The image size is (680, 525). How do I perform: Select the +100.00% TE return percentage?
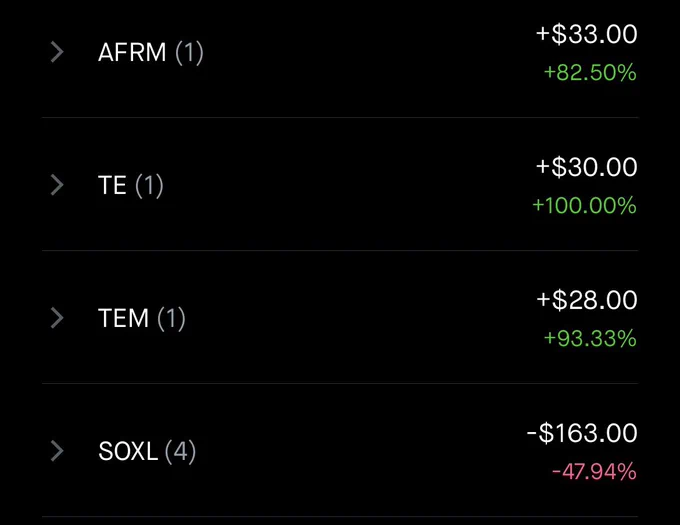(585, 205)
